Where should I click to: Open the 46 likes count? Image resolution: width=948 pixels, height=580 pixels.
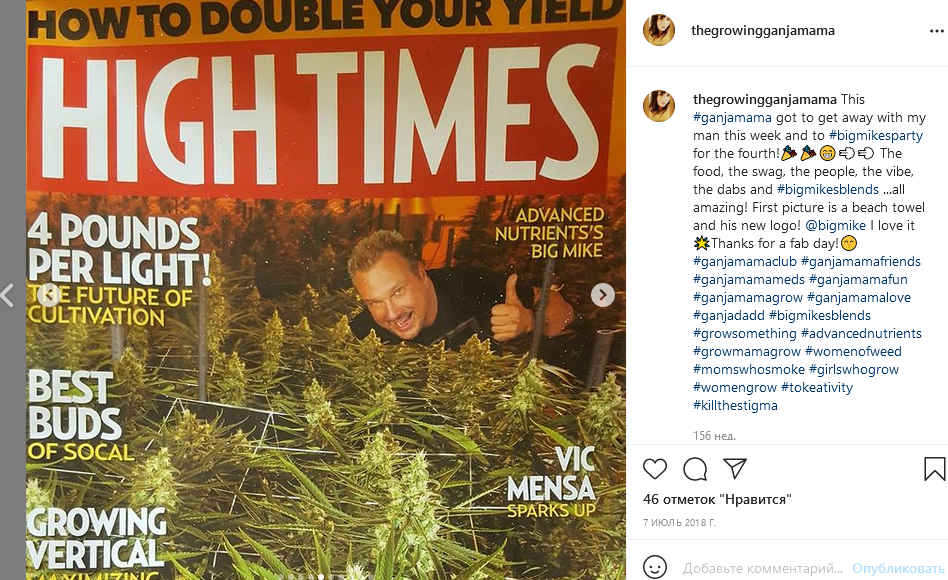click(x=717, y=500)
